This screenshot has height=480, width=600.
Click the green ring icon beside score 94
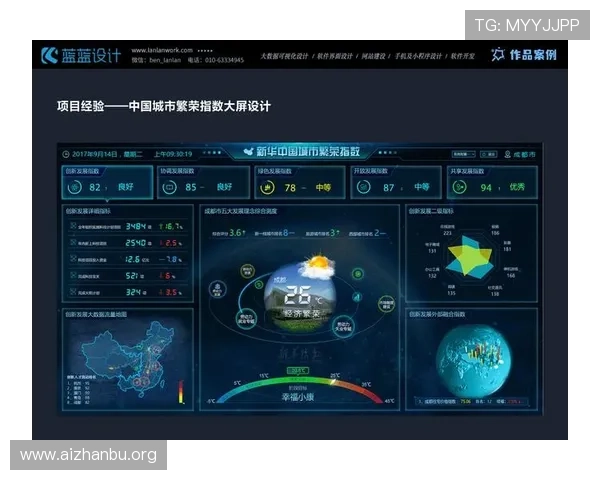(460, 187)
